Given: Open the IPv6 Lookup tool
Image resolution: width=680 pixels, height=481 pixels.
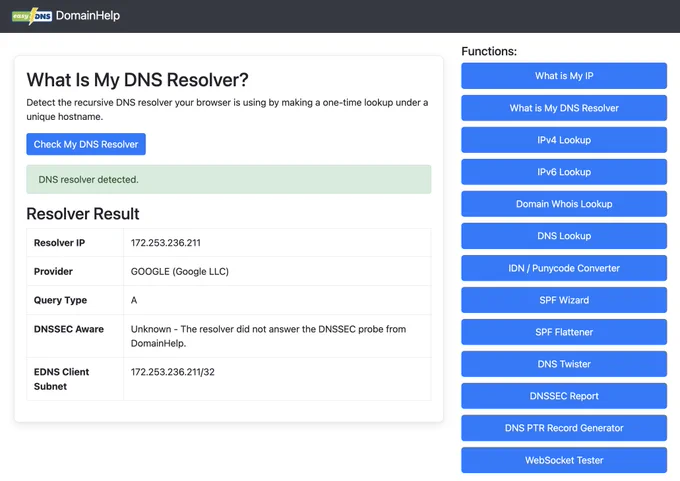Looking at the screenshot, I should pos(564,172).
